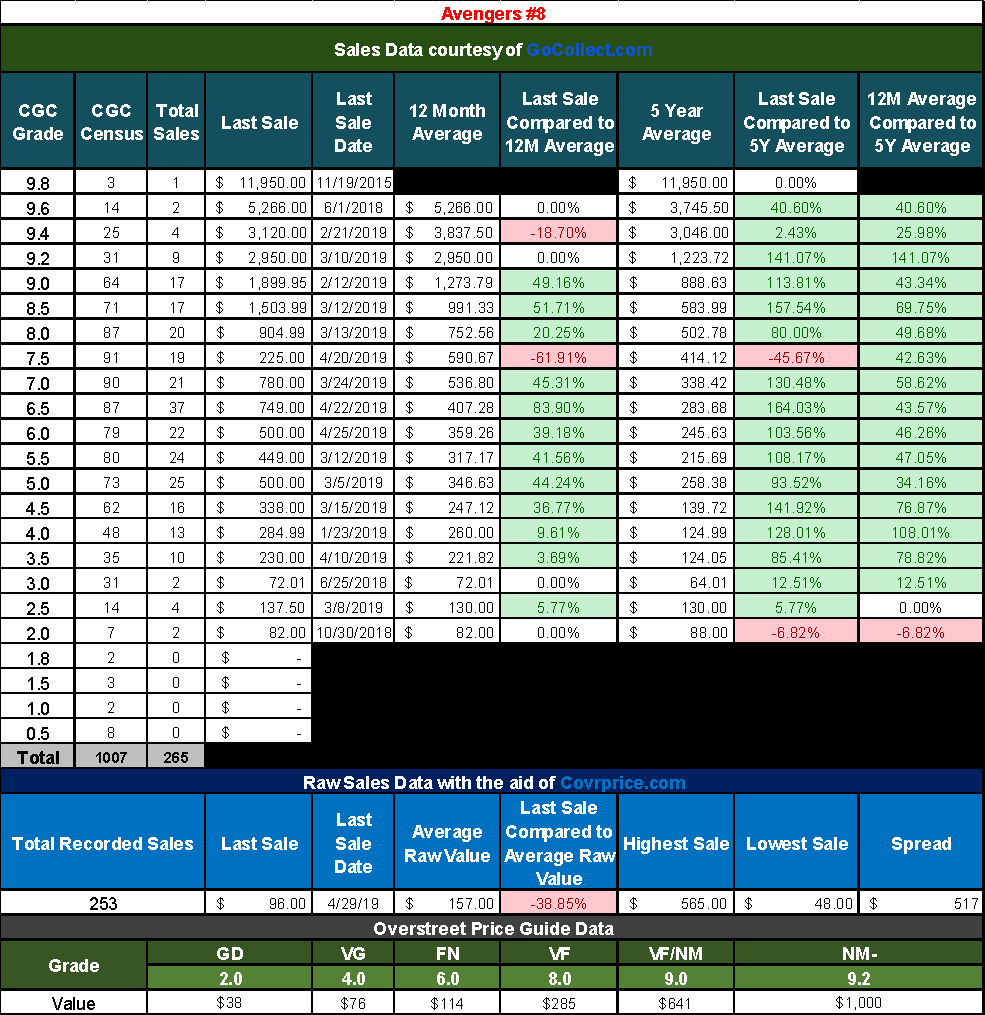Click the Total census value 1007
The image size is (985, 1015).
(x=111, y=757)
